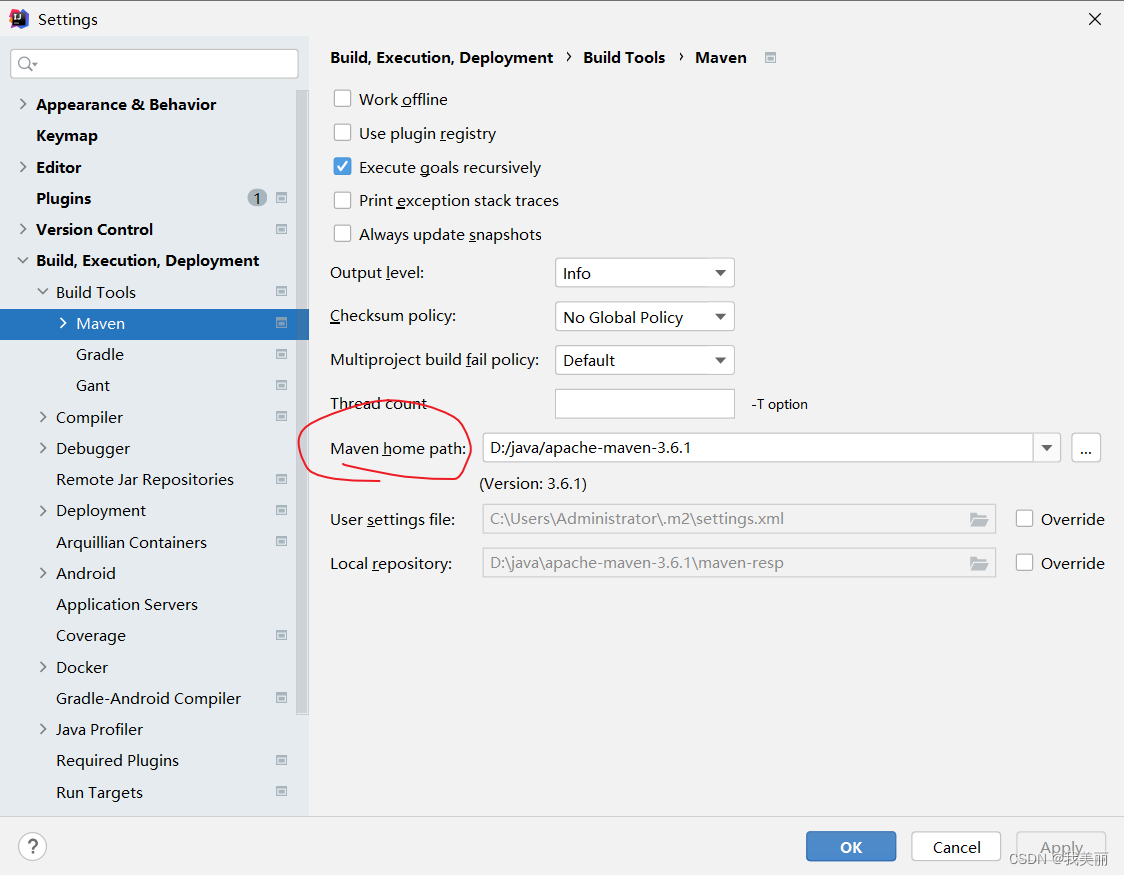Click project-level icon next to Gradle-Android Compiler
Image resolution: width=1124 pixels, height=875 pixels.
[x=282, y=698]
